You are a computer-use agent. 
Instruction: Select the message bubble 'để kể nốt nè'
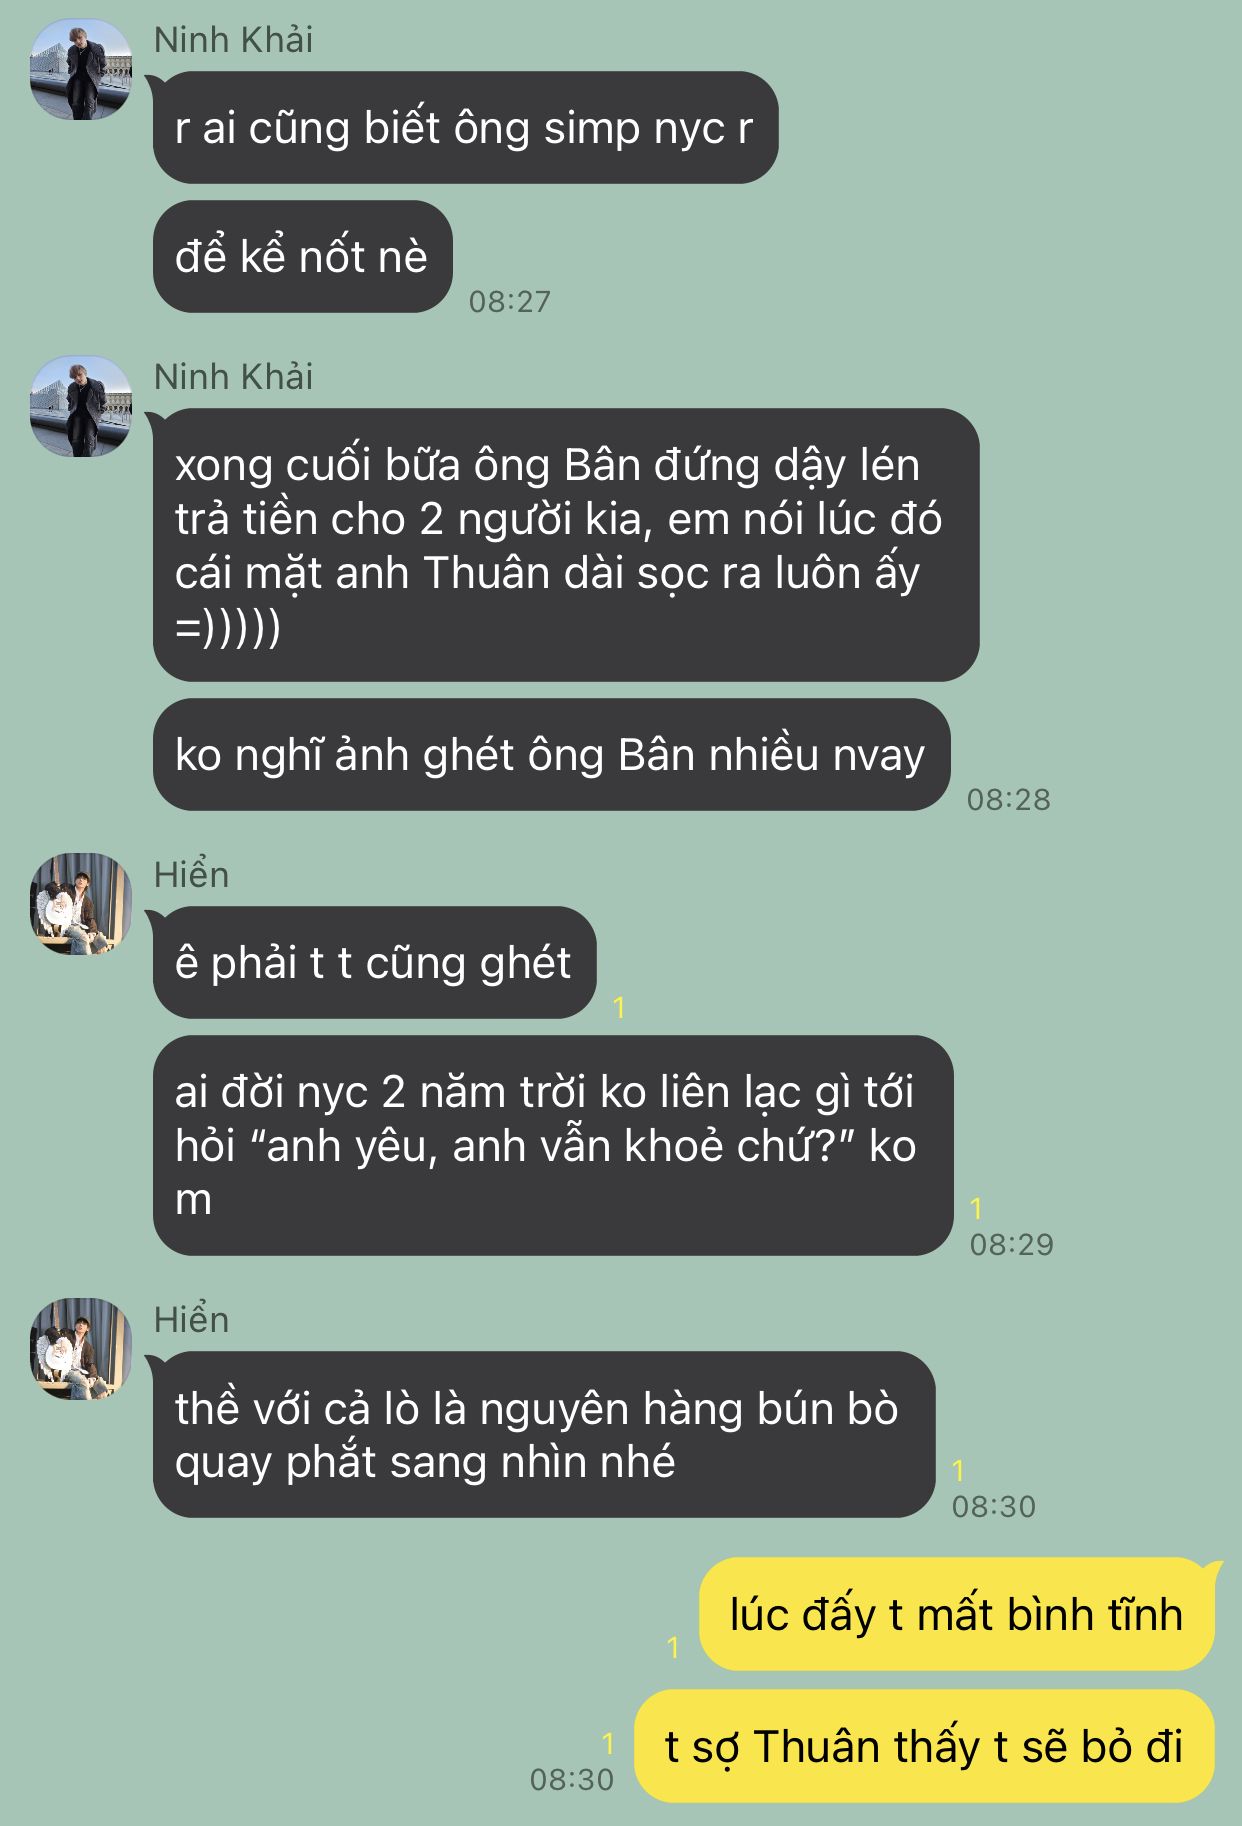(x=302, y=257)
